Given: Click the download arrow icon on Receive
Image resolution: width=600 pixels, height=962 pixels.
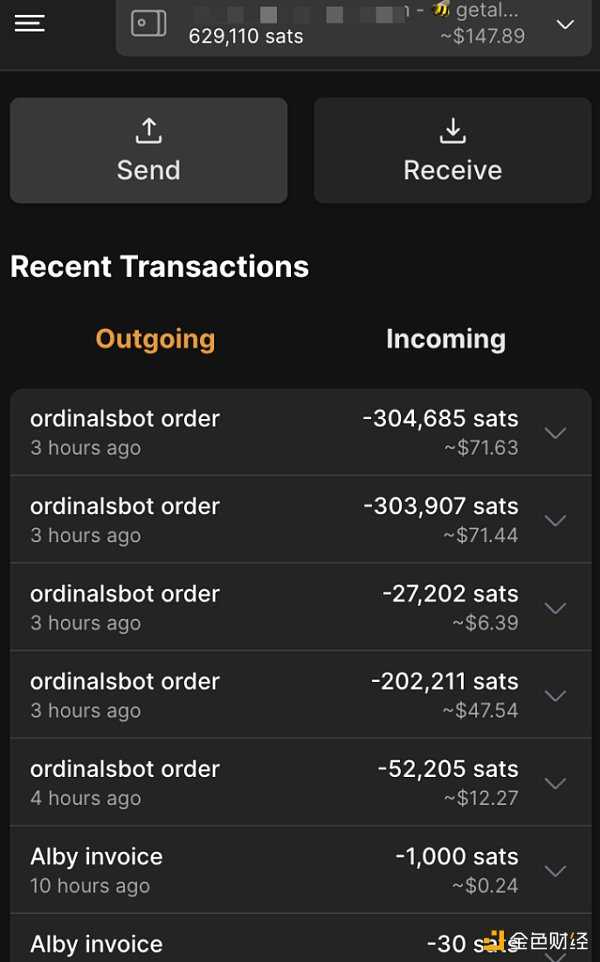Looking at the screenshot, I should [452, 130].
